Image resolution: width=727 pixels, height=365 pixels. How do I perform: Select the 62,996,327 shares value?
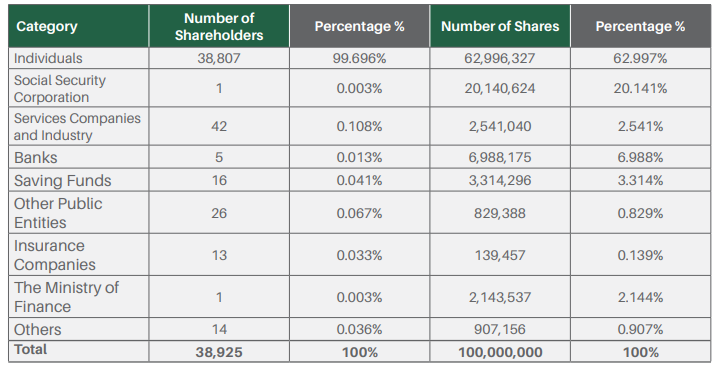[x=500, y=58]
